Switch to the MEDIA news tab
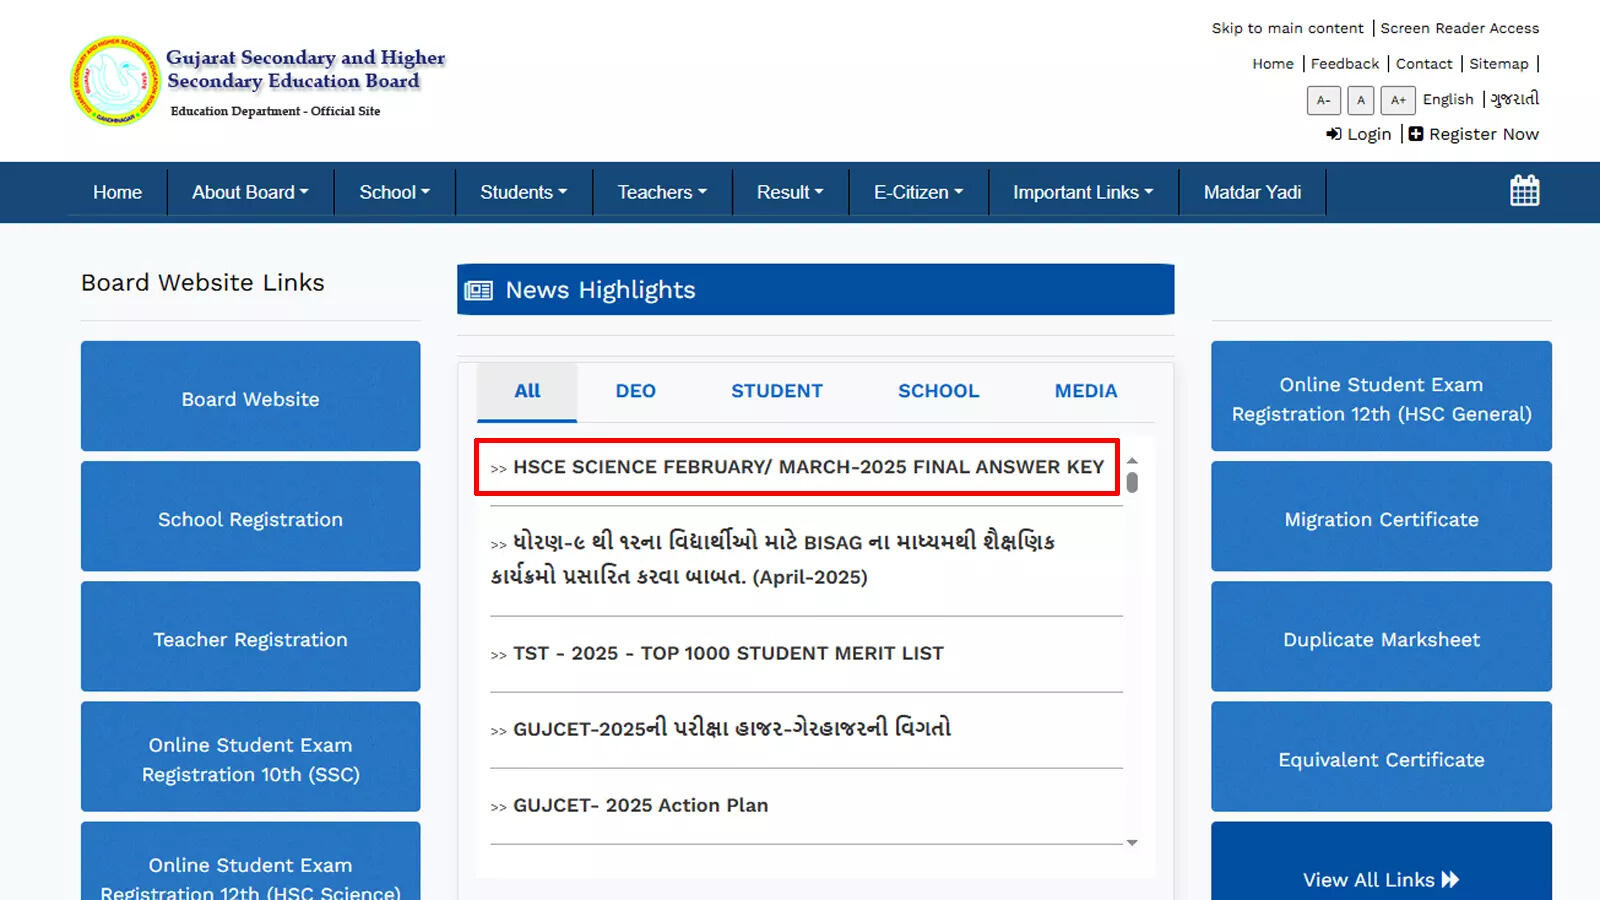The image size is (1600, 900). [x=1086, y=391]
